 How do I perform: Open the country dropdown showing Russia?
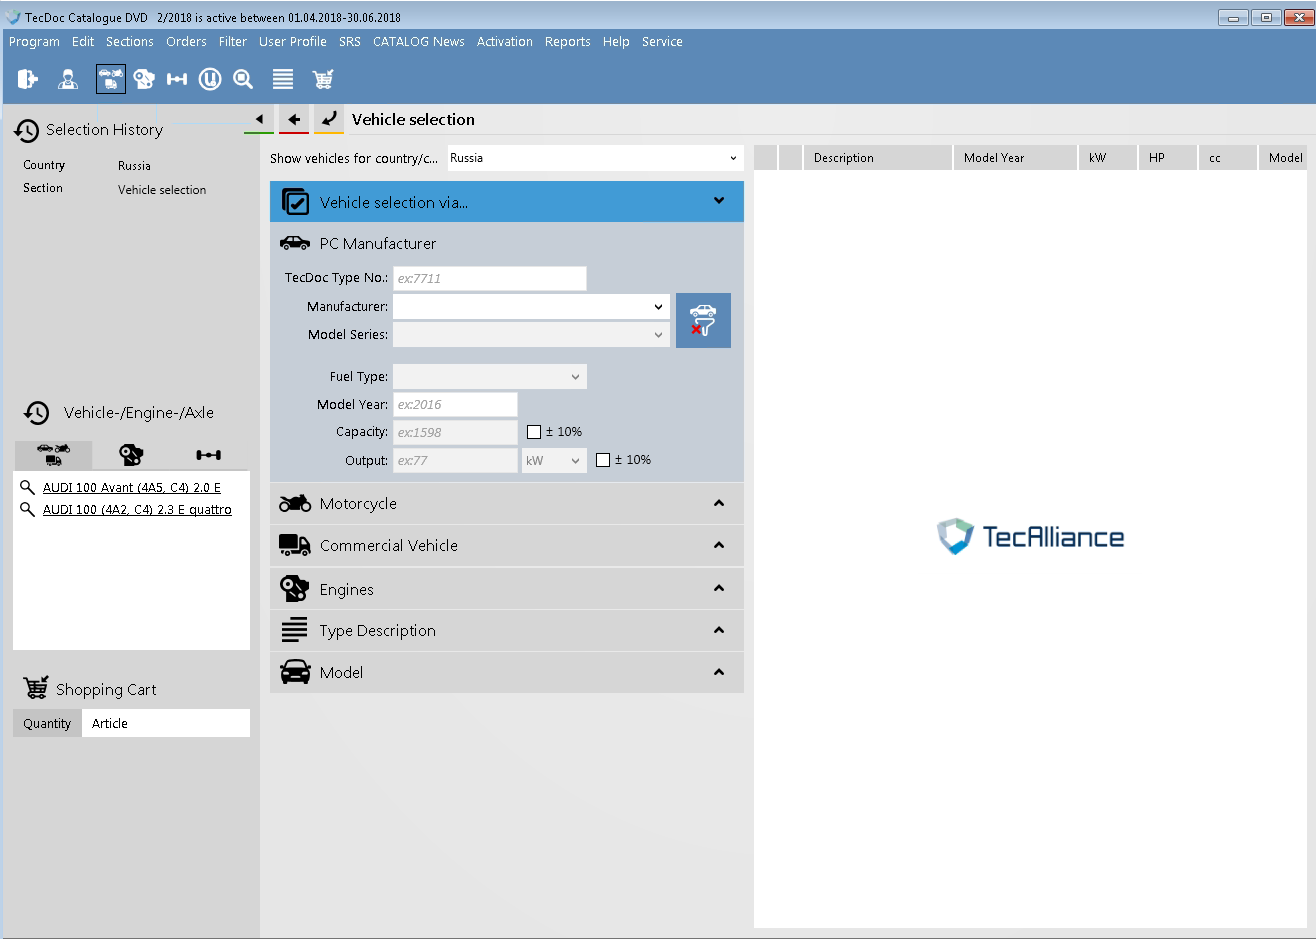(x=594, y=158)
